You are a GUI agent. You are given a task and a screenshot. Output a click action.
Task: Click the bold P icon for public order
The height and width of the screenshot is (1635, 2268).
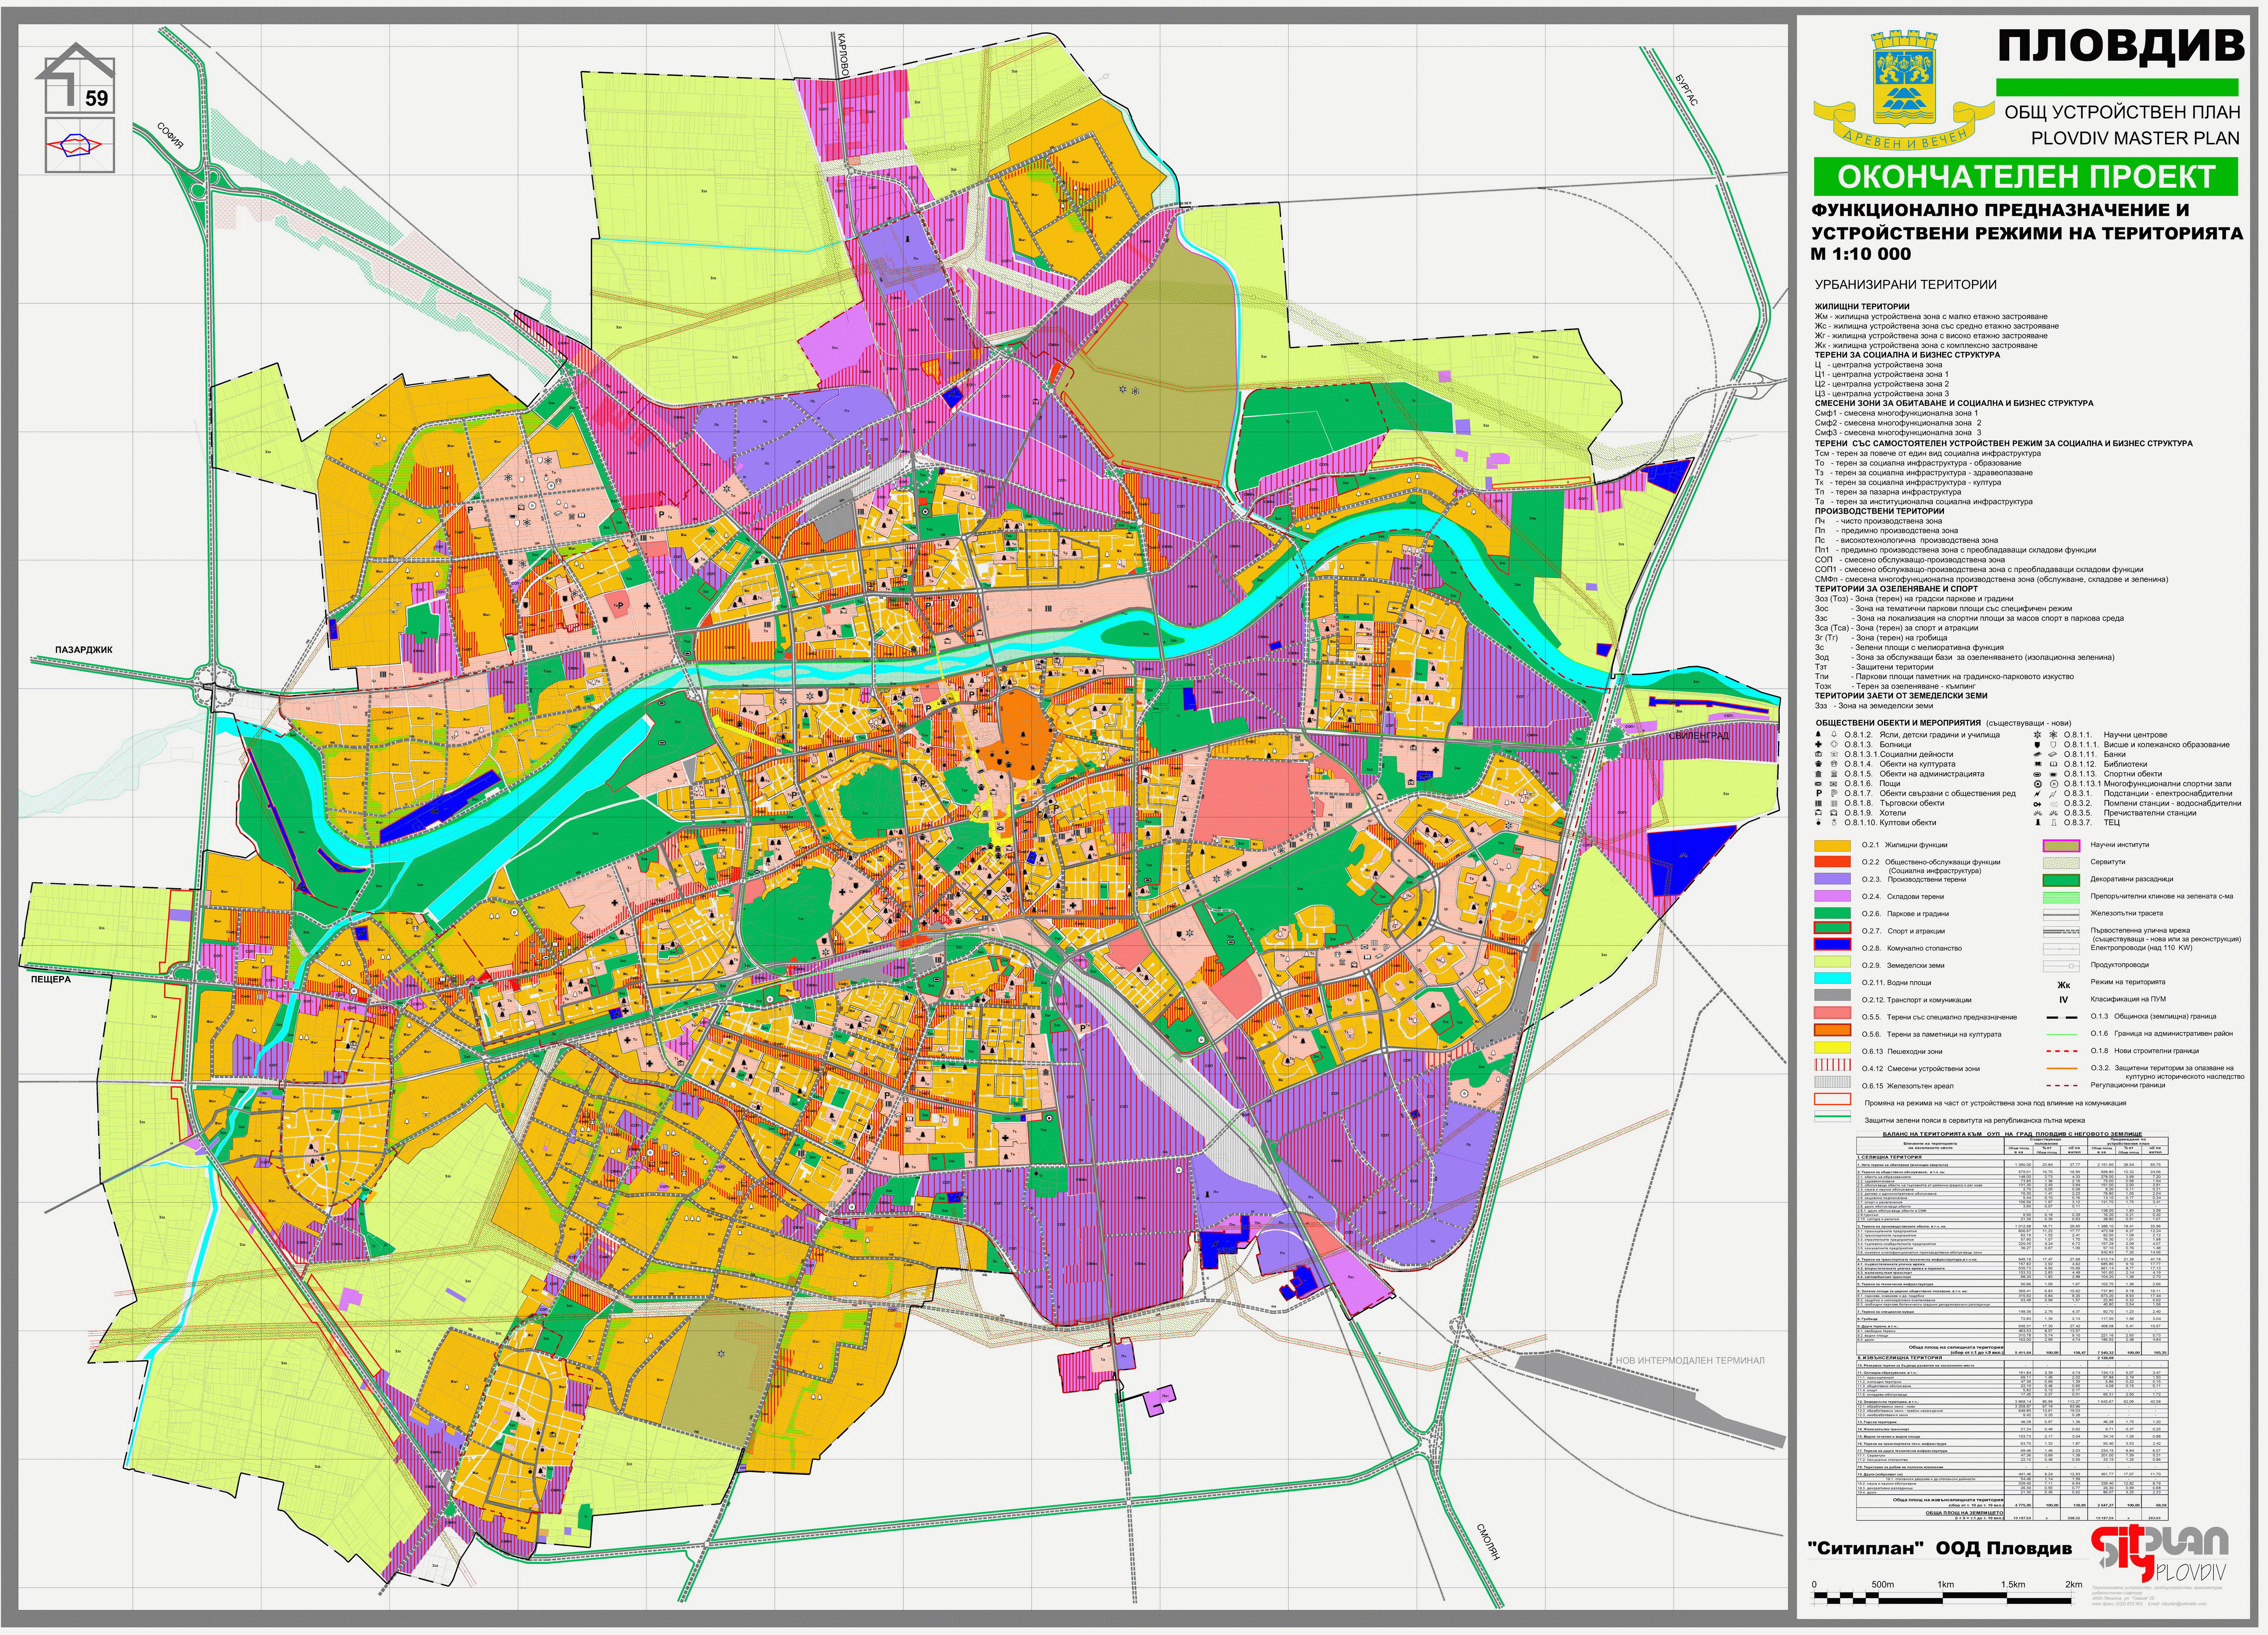[1819, 793]
